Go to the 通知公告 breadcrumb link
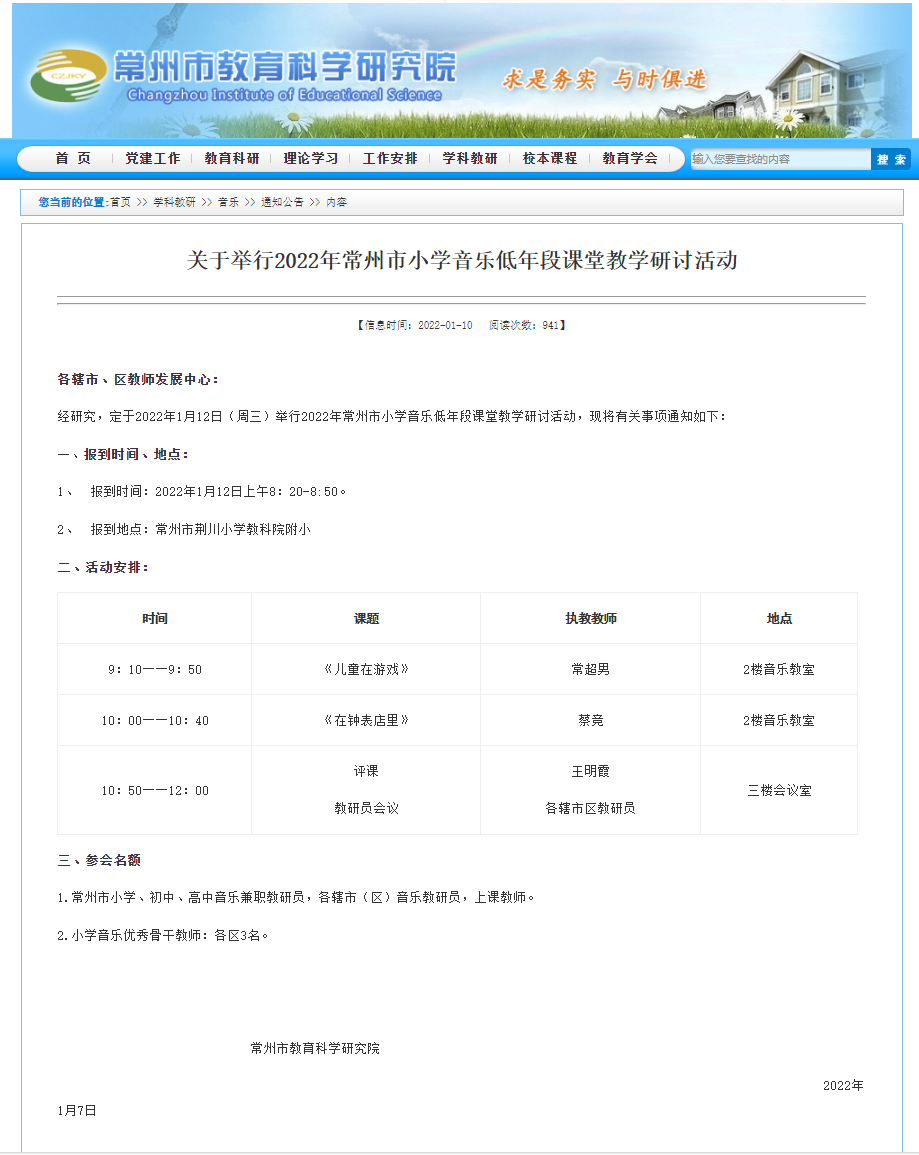The image size is (919, 1155). pyautogui.click(x=282, y=202)
